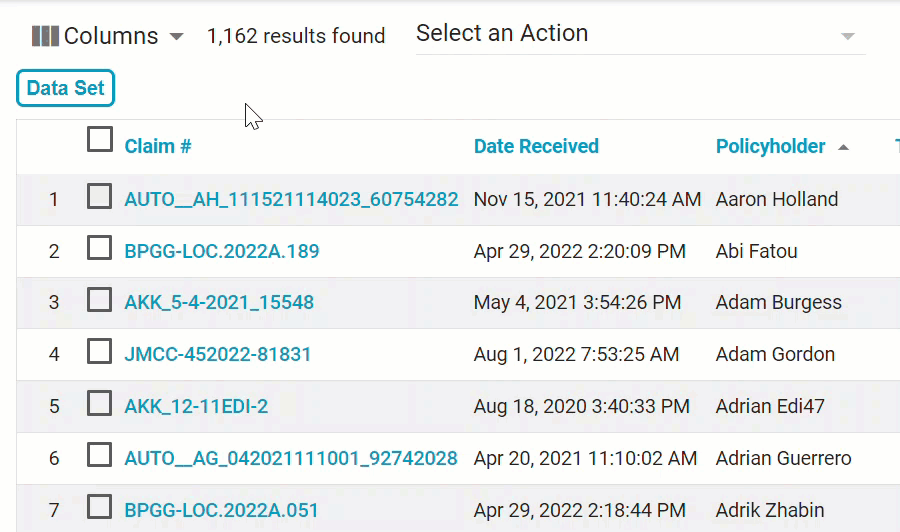The height and width of the screenshot is (532, 900).
Task: Toggle the select-all header checkbox
Action: [x=100, y=140]
